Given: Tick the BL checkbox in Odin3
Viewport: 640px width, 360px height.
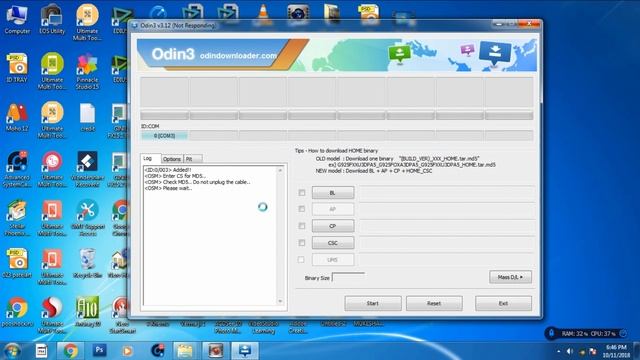Looking at the screenshot, I should tap(302, 193).
